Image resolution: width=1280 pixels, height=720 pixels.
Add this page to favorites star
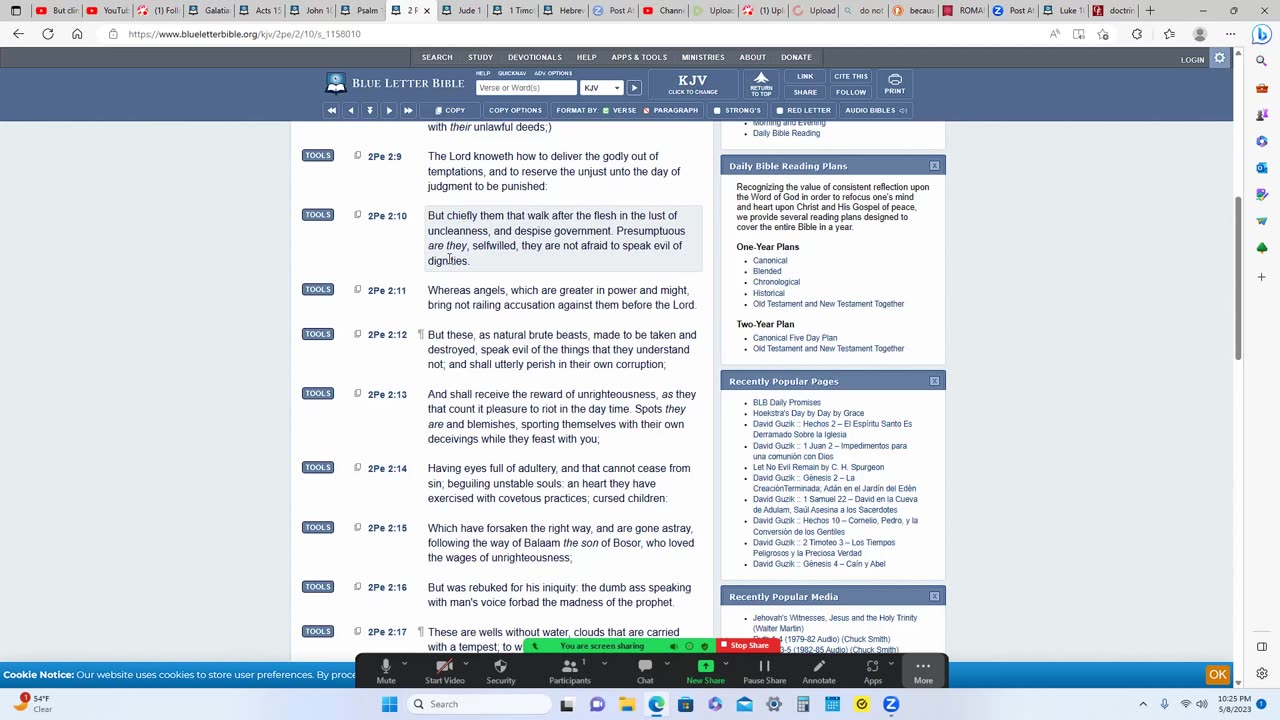click(1103, 34)
